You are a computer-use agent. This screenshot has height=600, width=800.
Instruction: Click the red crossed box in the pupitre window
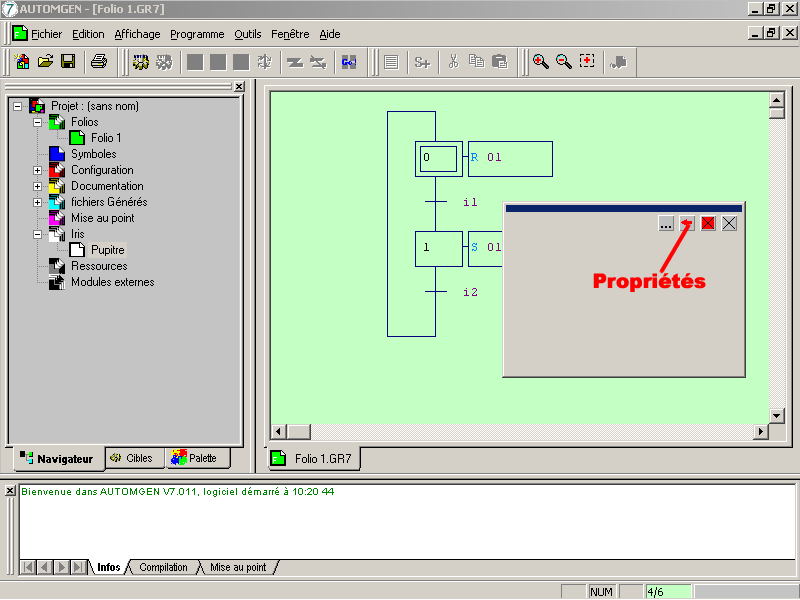708,224
